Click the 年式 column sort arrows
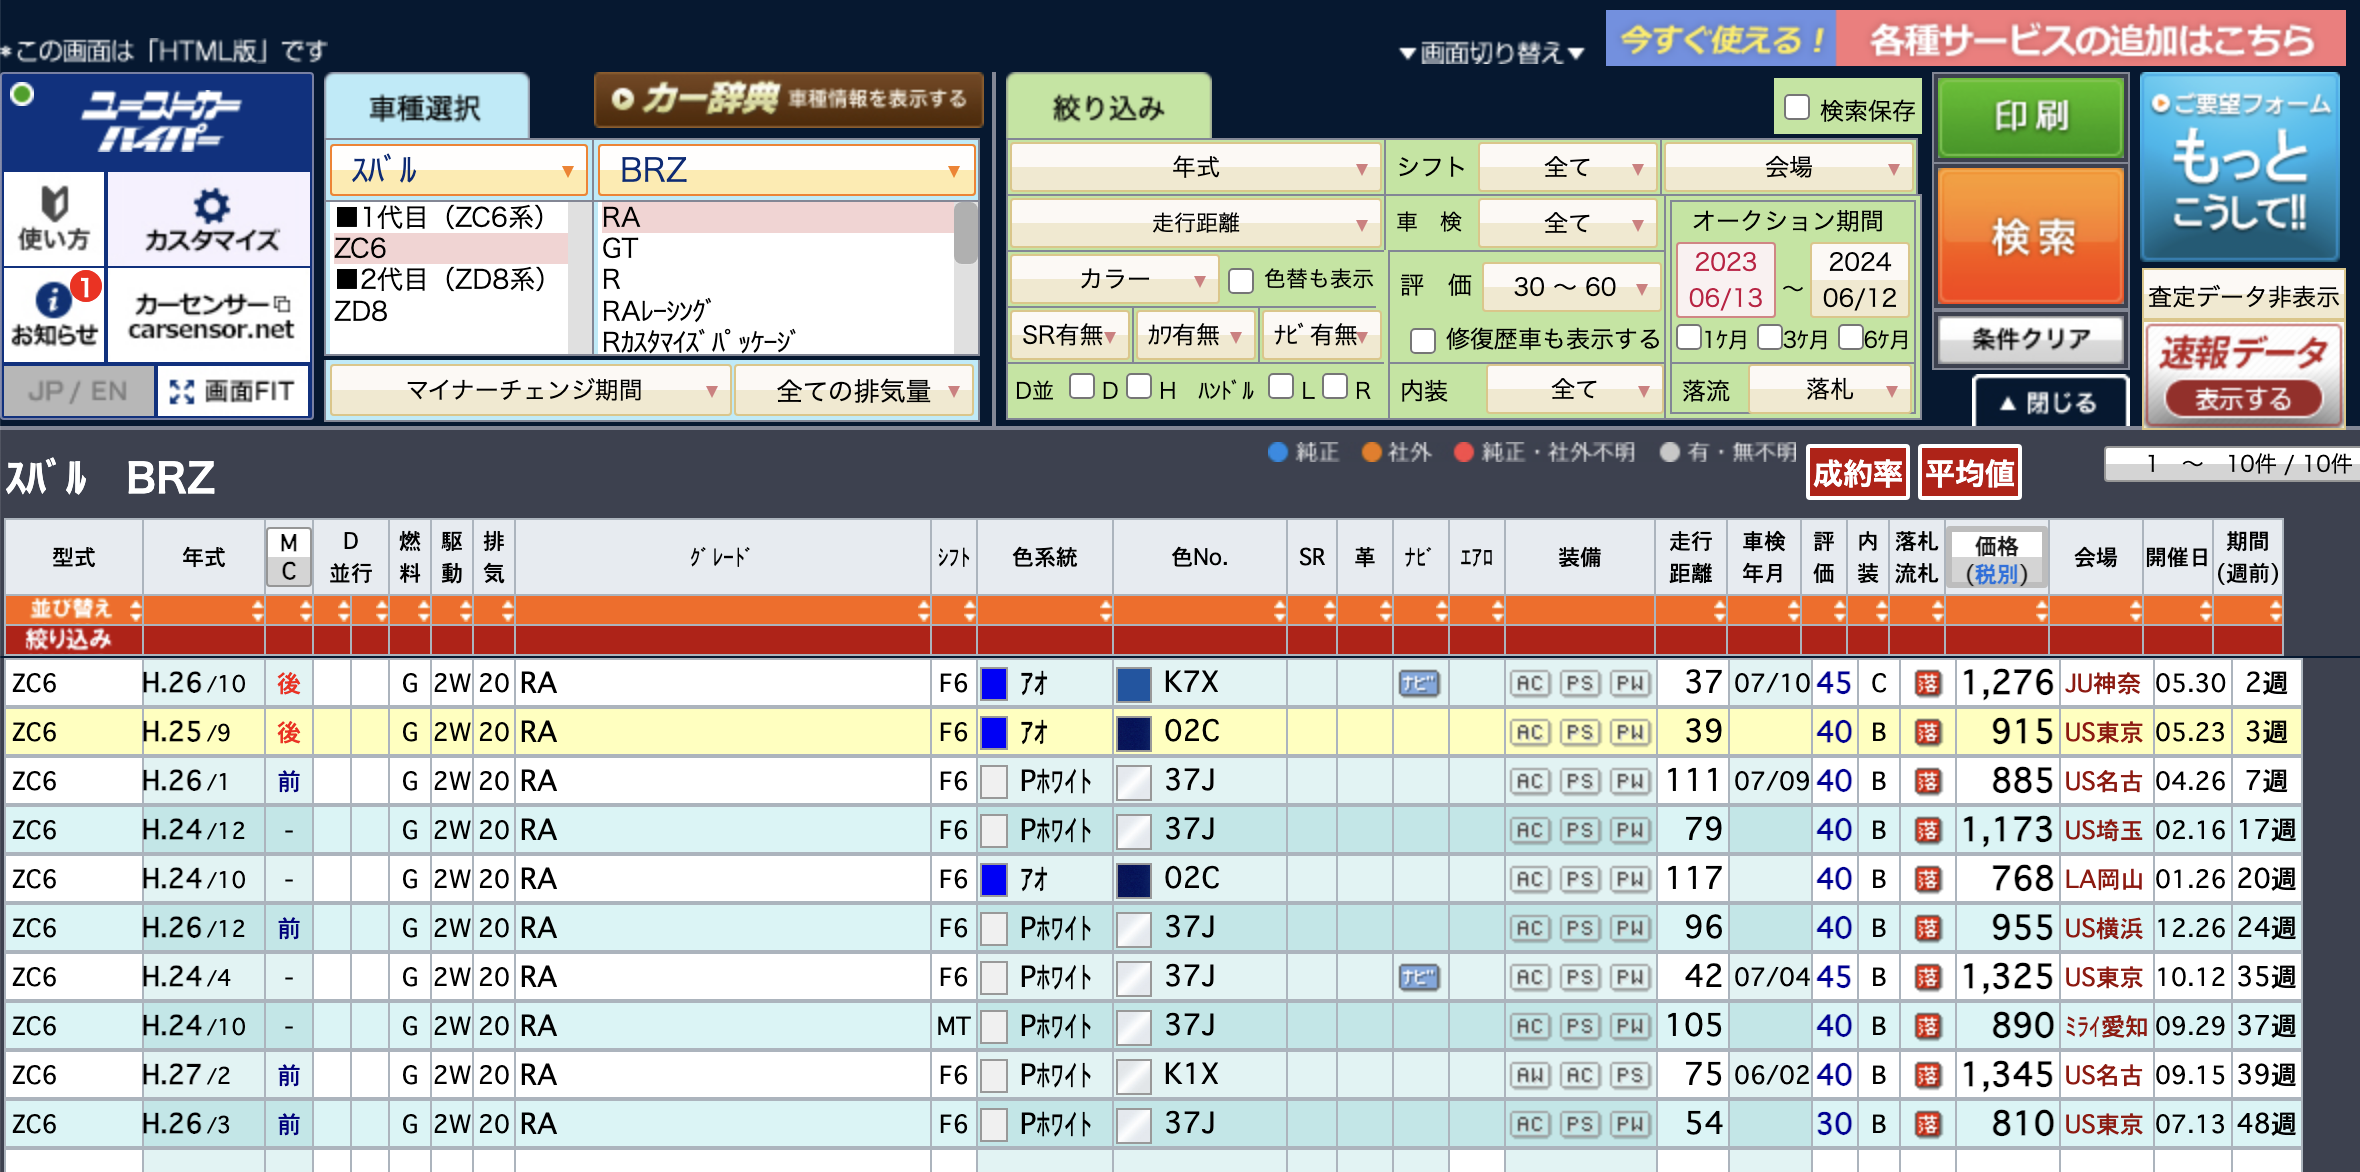 [257, 610]
